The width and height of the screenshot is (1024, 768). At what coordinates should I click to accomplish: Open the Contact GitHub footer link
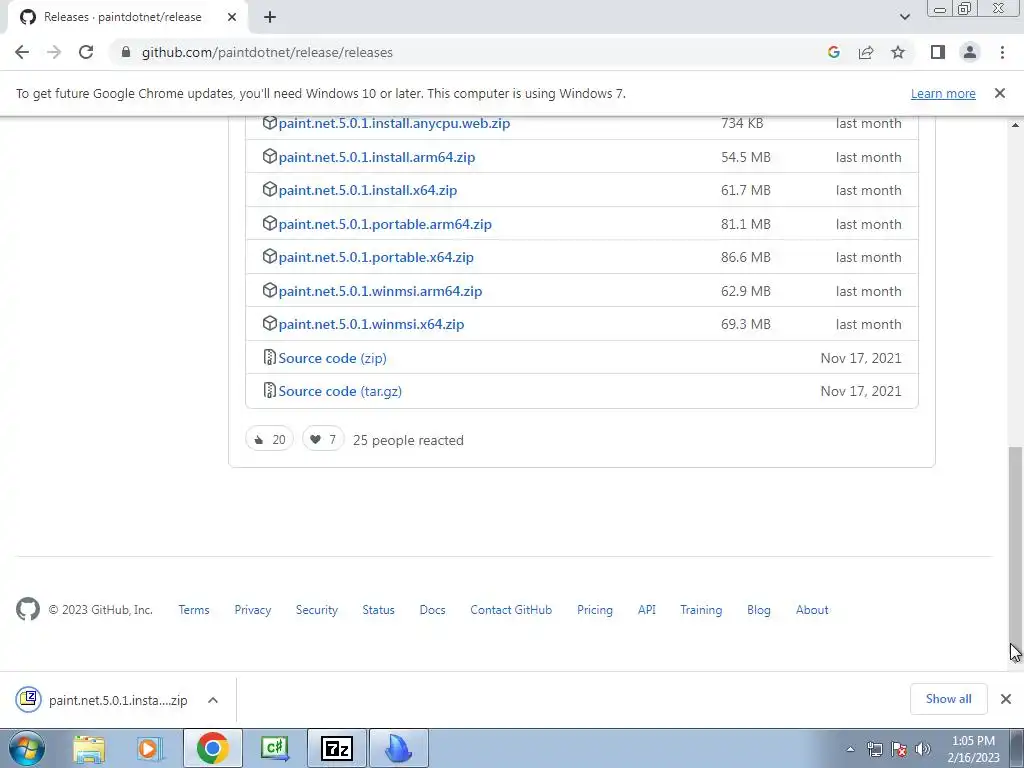coord(511,610)
